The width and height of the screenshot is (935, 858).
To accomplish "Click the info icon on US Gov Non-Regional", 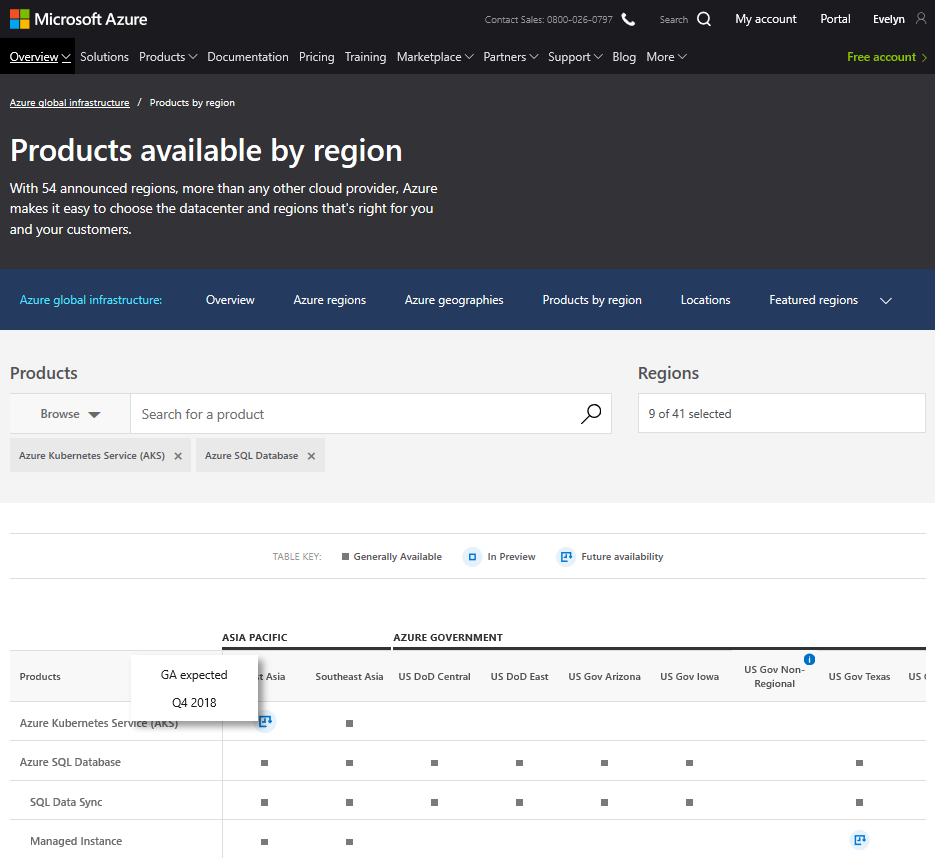I will (809, 659).
